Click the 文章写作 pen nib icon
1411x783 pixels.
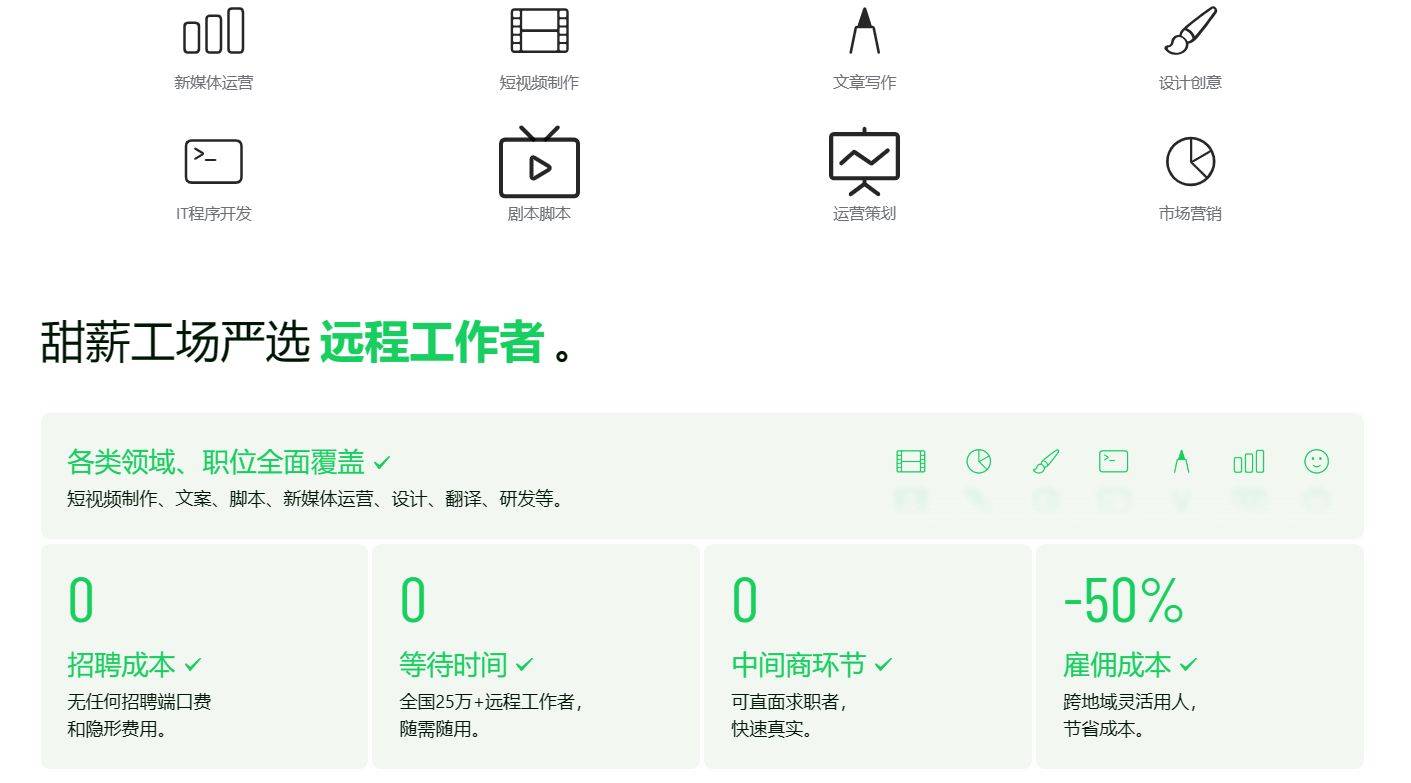864,30
